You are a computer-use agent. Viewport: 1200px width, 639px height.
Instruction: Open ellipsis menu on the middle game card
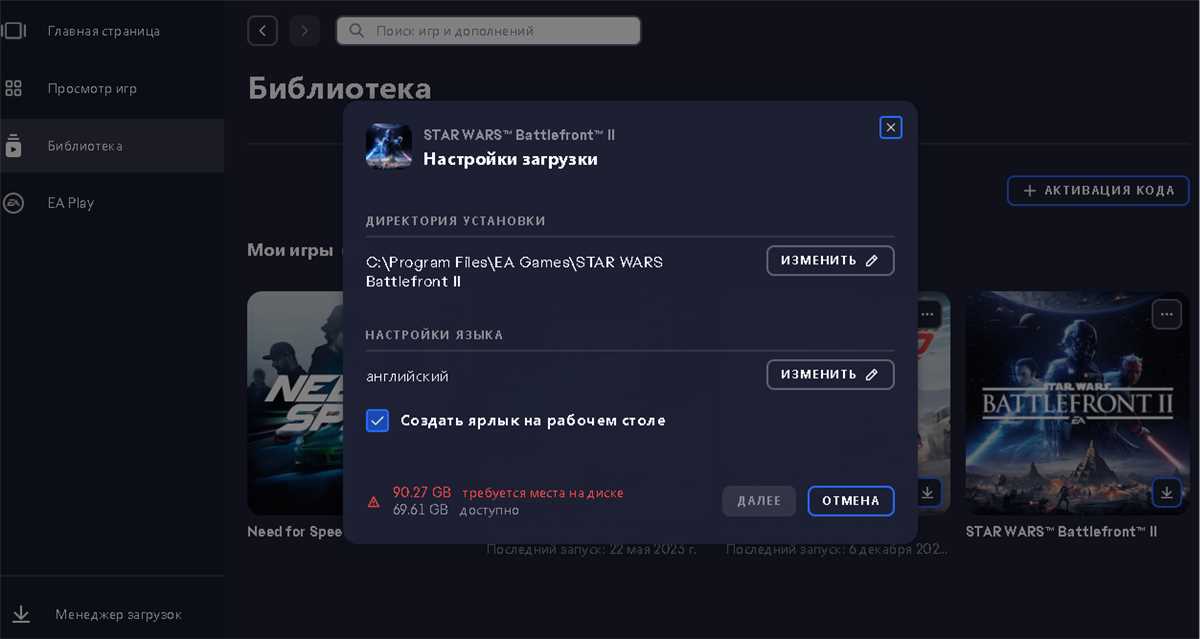click(x=927, y=313)
